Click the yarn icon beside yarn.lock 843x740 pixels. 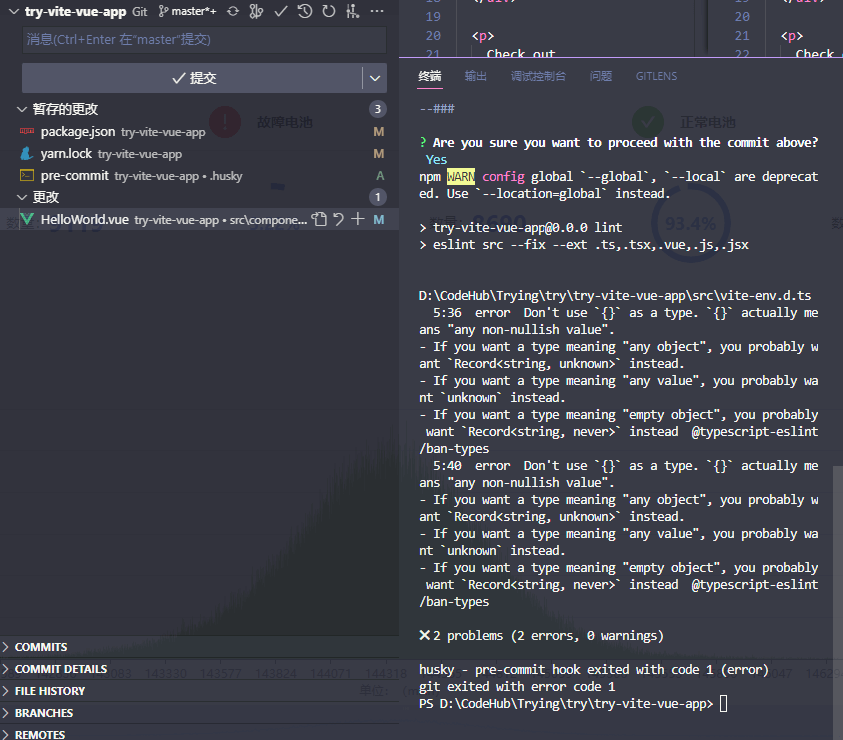(x=27, y=154)
